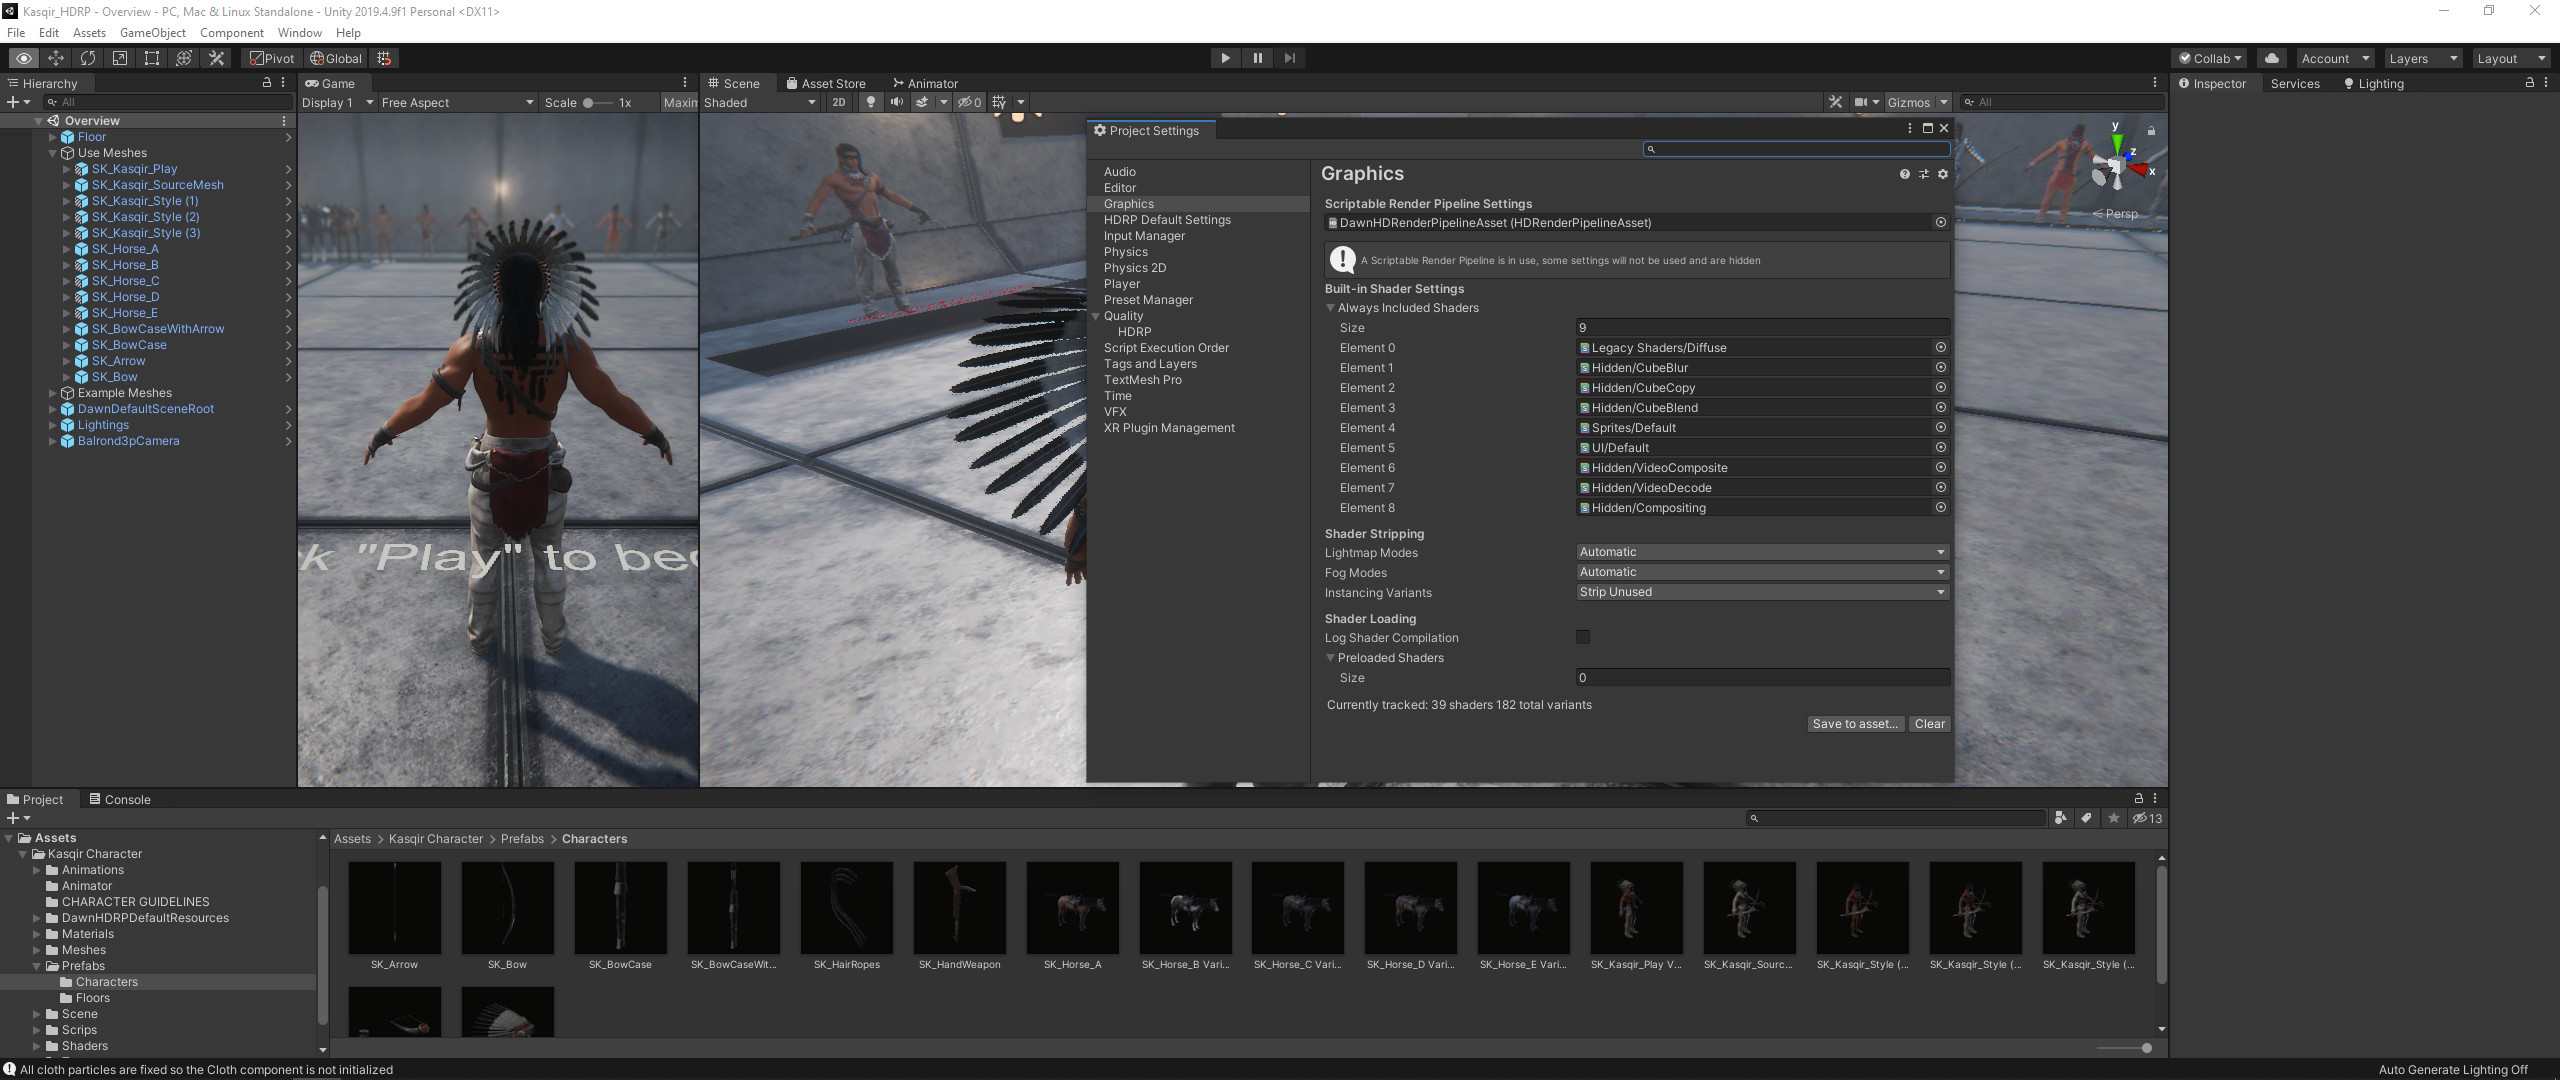Collapse the Quality settings category
The height and width of the screenshot is (1080, 2560).
click(x=1096, y=316)
